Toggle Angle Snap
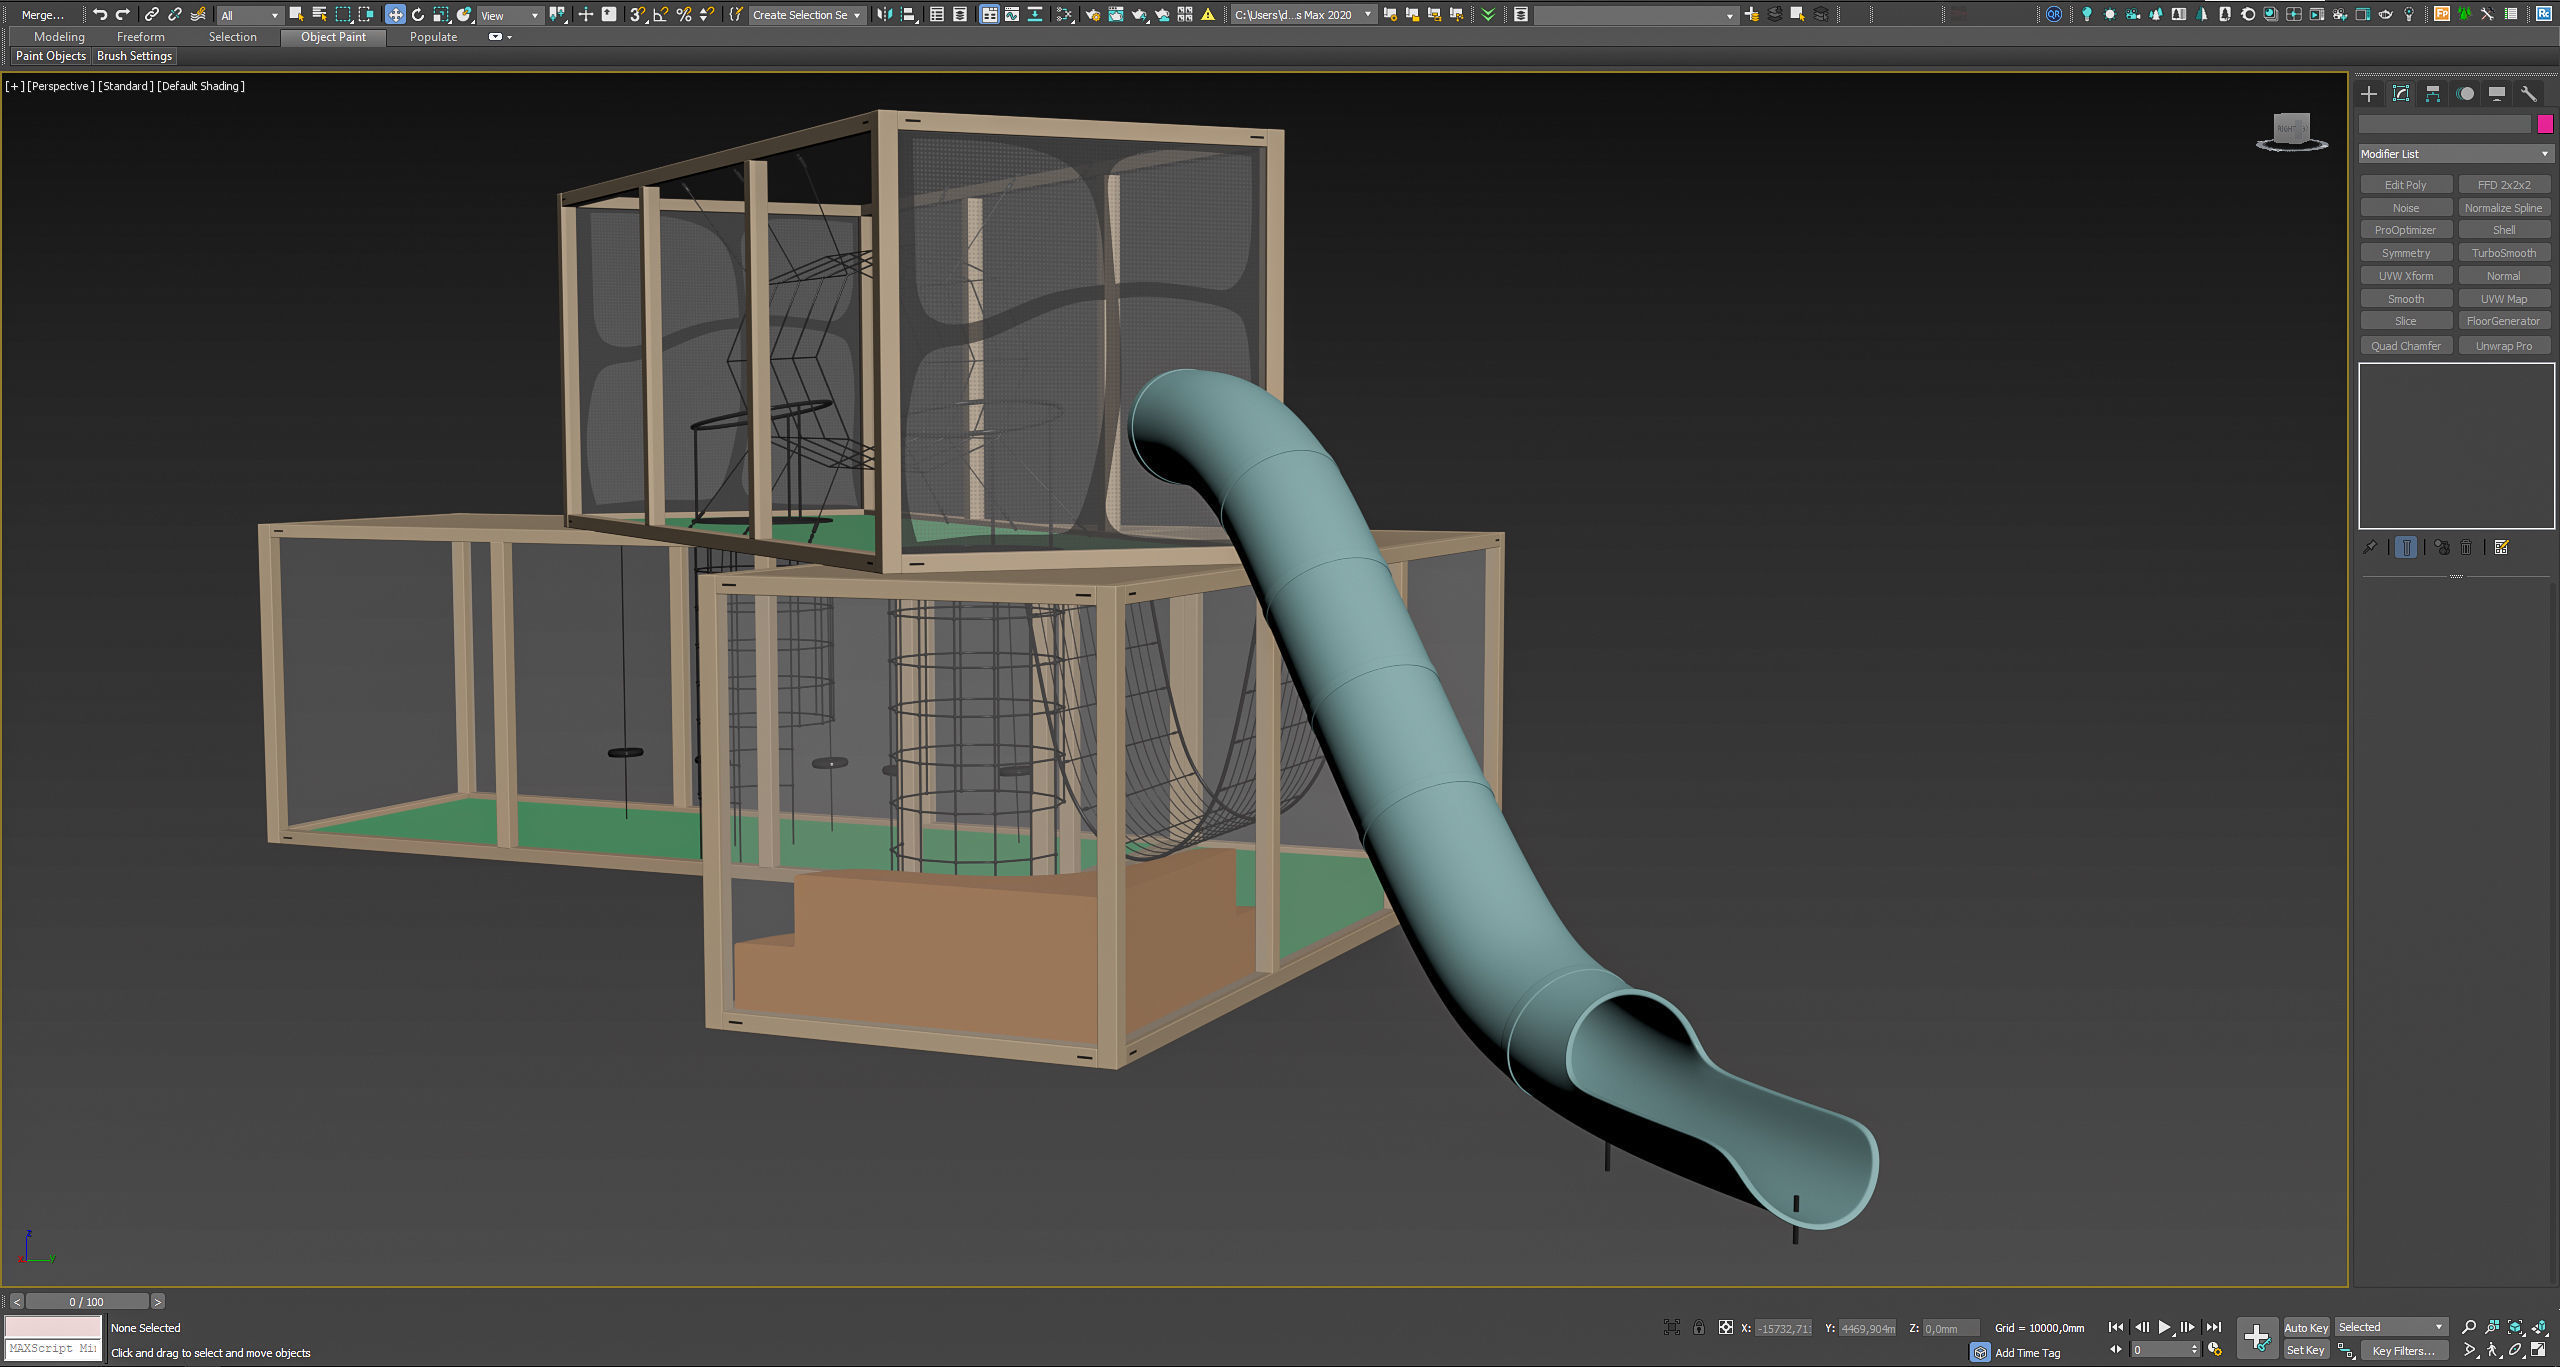This screenshot has height=1367, width=2560. pos(660,14)
